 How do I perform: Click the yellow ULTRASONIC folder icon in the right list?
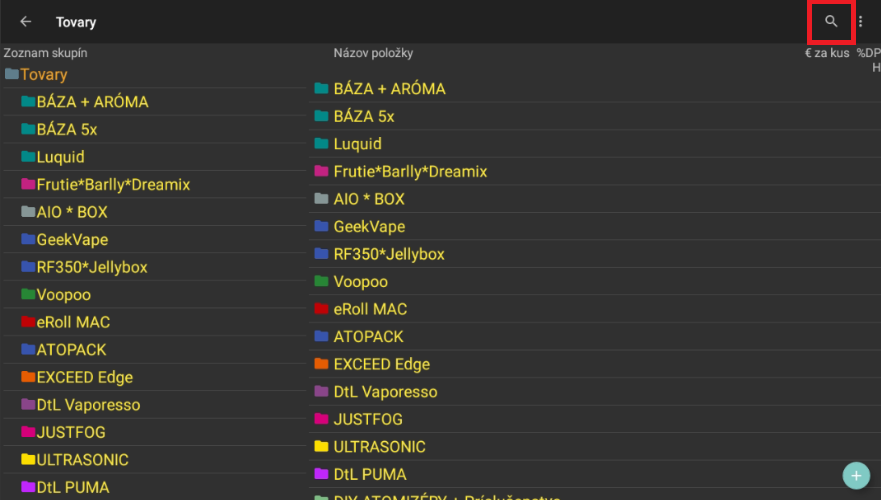[321, 447]
